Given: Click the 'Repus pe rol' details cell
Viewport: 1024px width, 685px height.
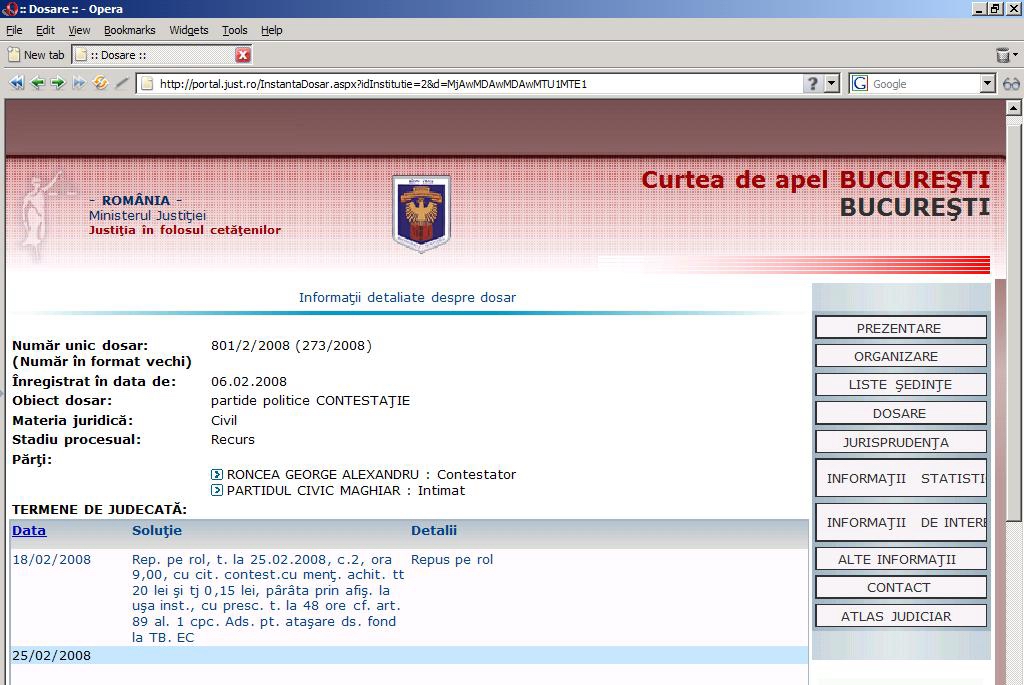Looking at the screenshot, I should click(x=452, y=560).
